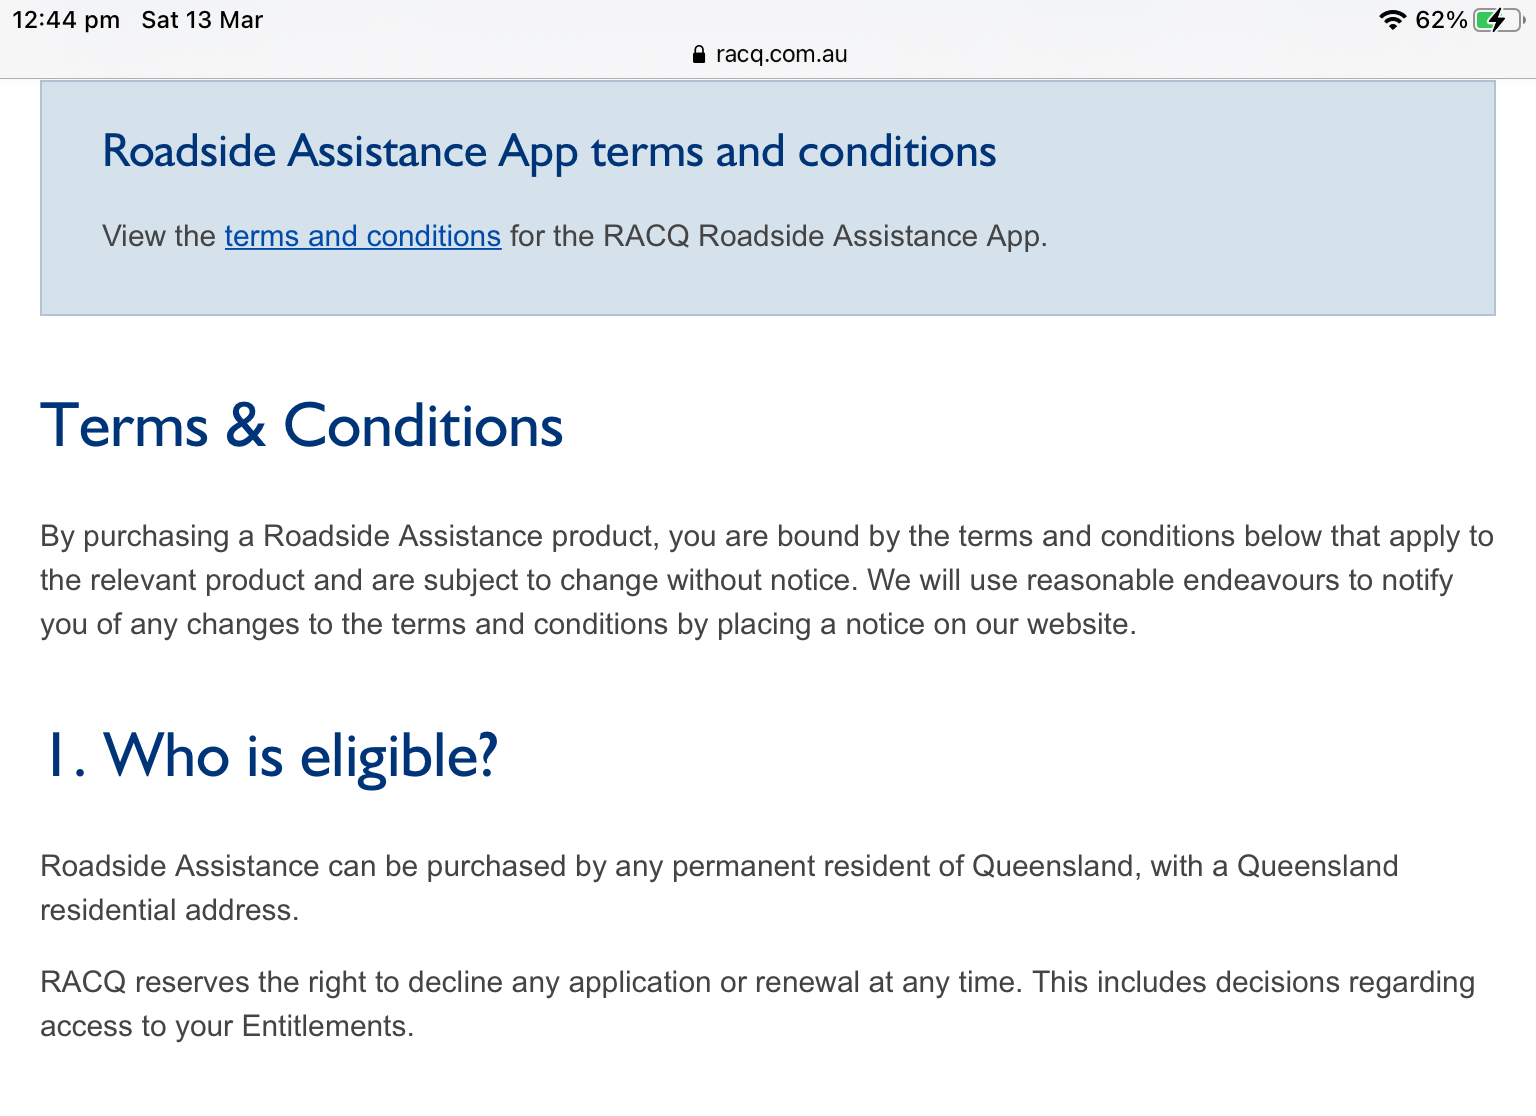Tap the clock showing 12:44 pm

[66, 19]
